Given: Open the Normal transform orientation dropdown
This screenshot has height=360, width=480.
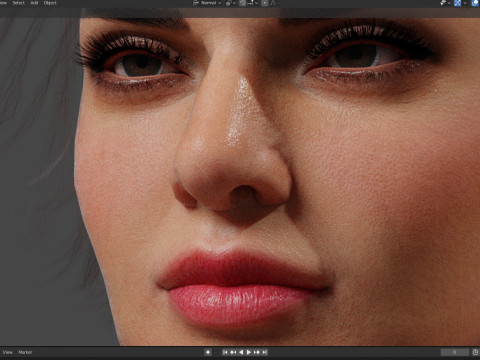Looking at the screenshot, I should (208, 3).
